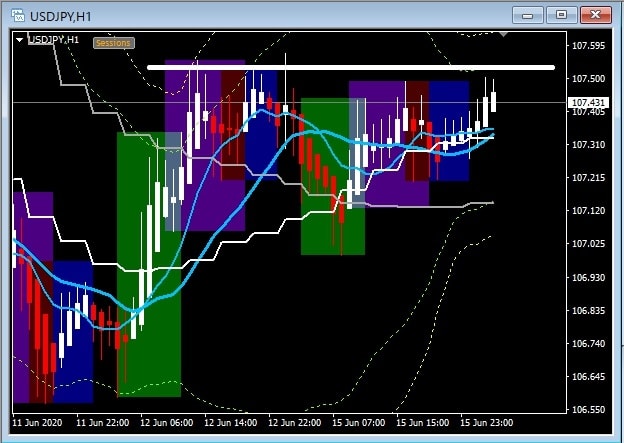This screenshot has height=443, width=624.
Task: Click the current price label 107.431
Action: (x=588, y=103)
